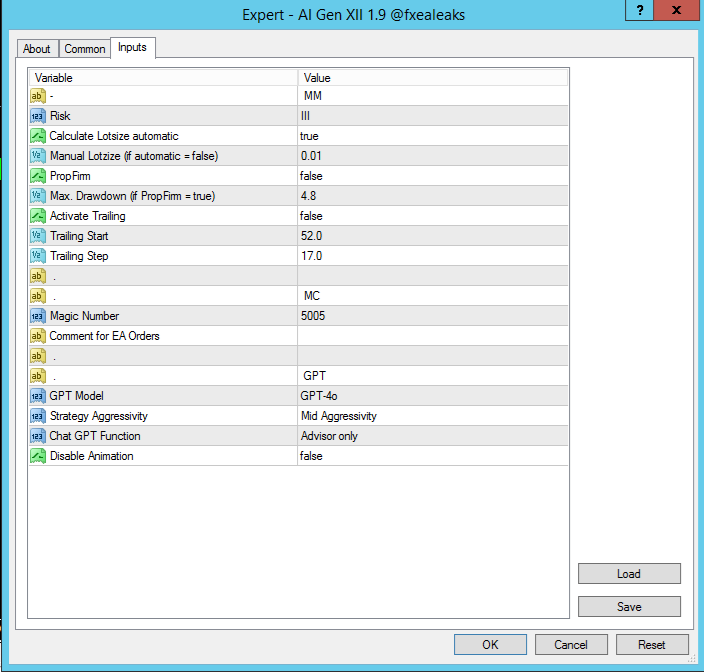
Task: Open the Mid Aggressivity value dropdown
Action: pyautogui.click(x=433, y=416)
